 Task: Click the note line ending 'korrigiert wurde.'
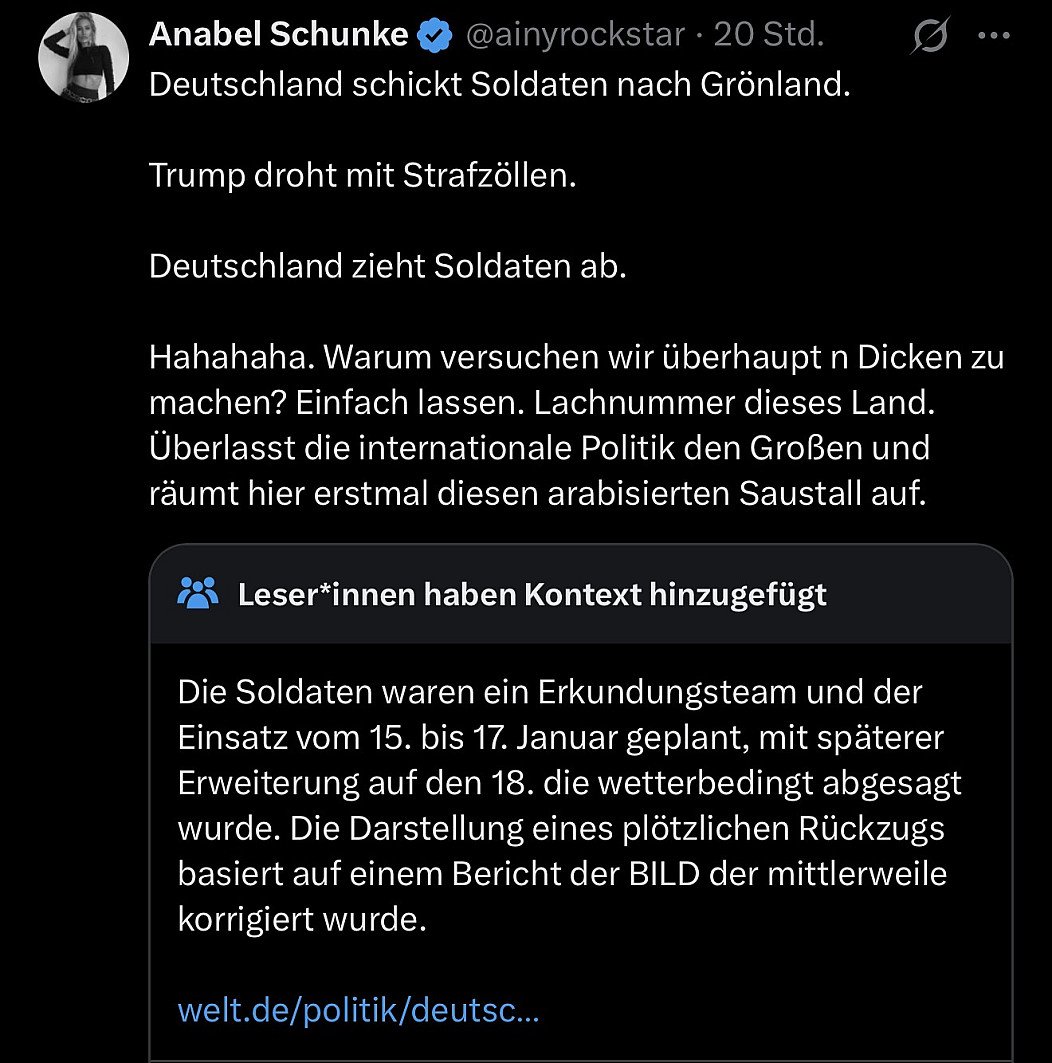(x=302, y=919)
